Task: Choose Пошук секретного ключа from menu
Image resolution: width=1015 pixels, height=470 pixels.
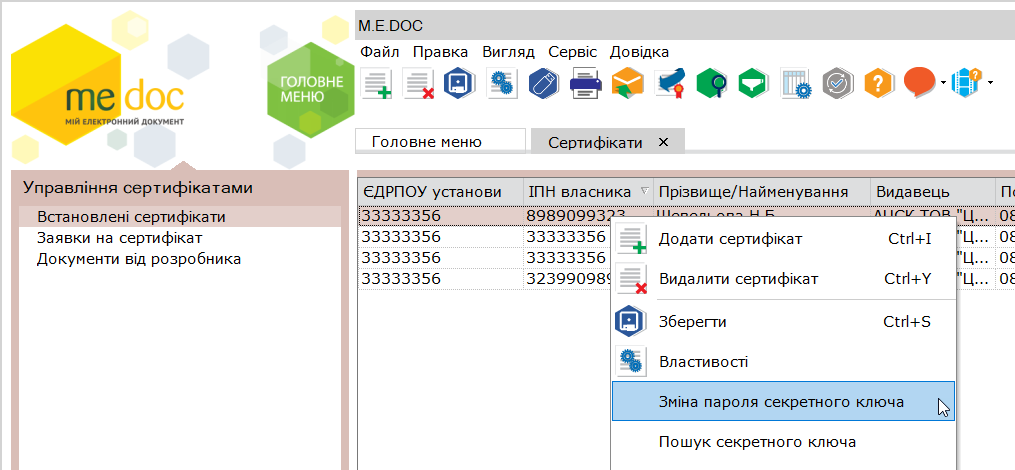Action: 784,442
